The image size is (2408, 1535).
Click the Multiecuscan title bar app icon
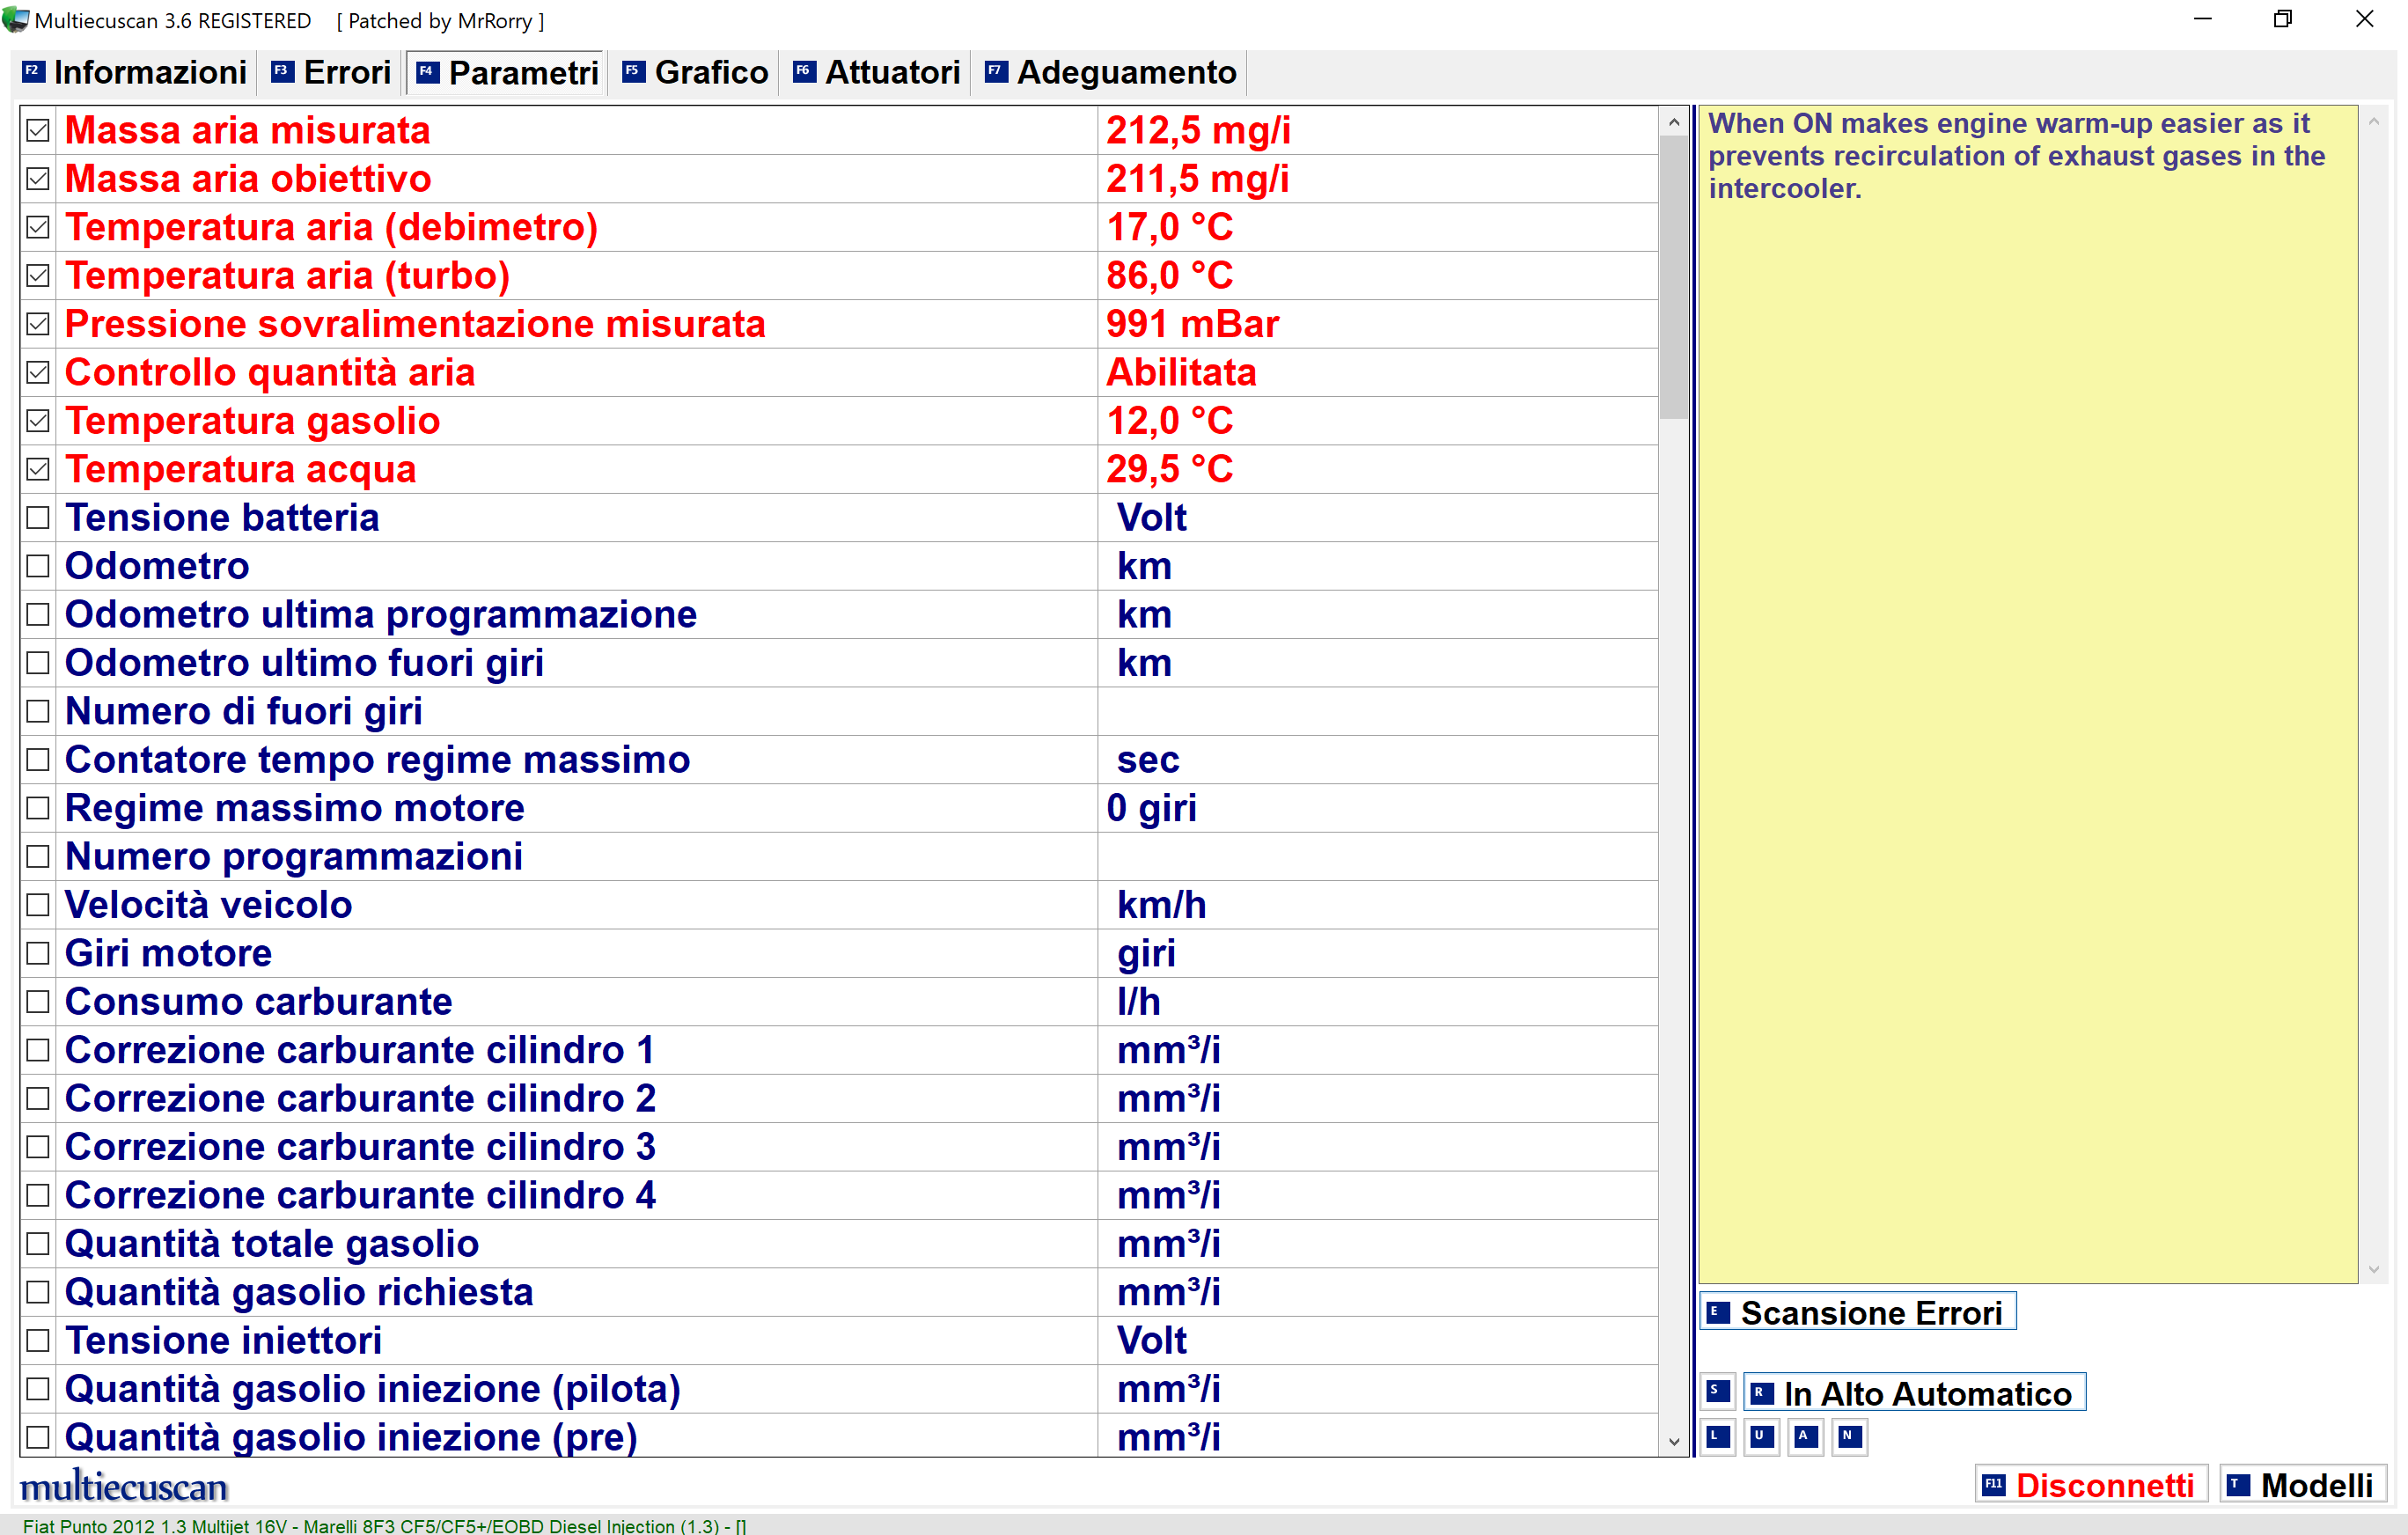(x=16, y=20)
